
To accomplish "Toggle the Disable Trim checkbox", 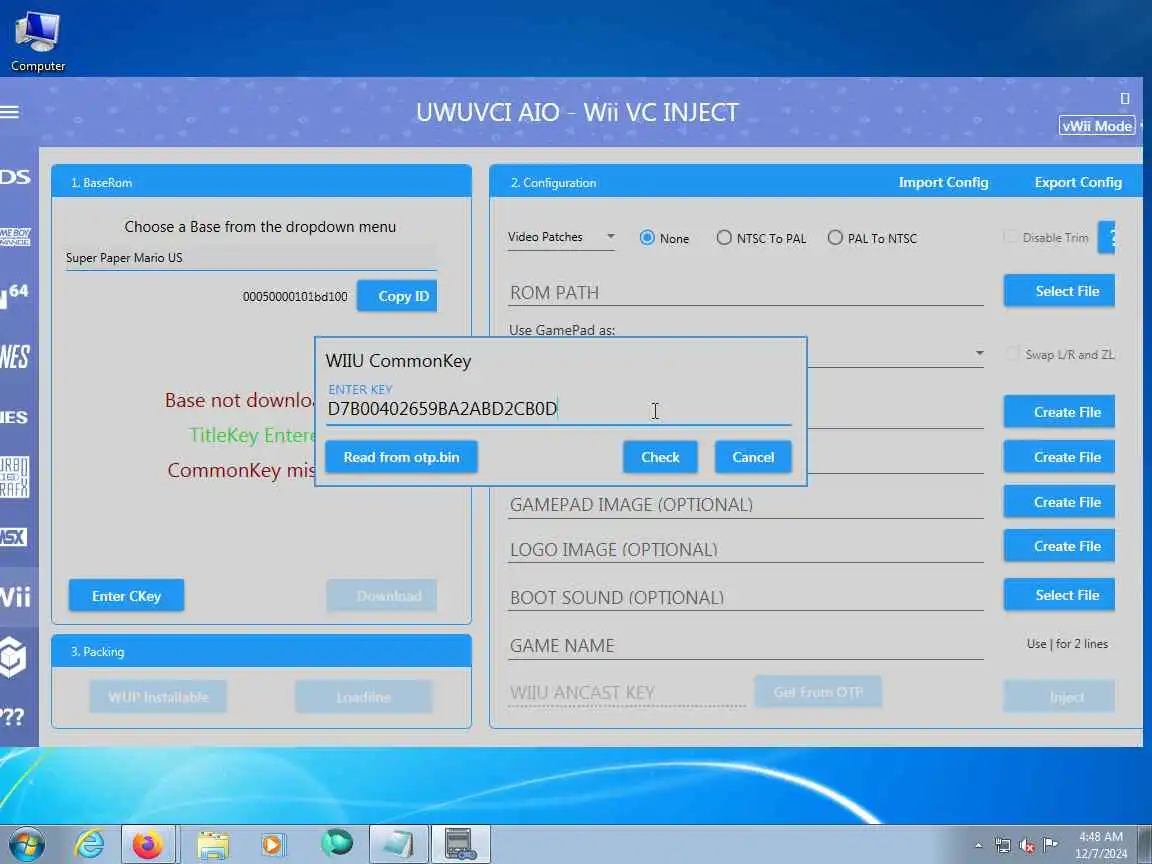I will [1011, 237].
